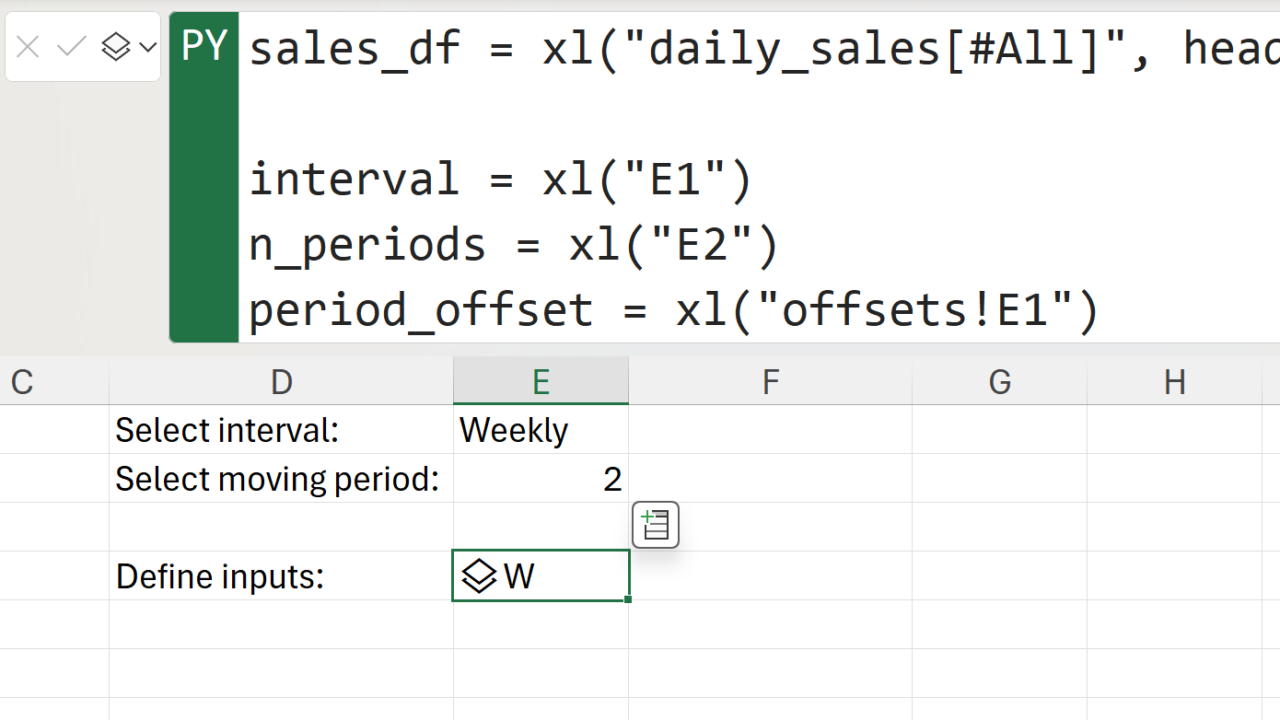This screenshot has height=720, width=1280.
Task: Open the Python output type dropdown arrow
Action: click(148, 47)
